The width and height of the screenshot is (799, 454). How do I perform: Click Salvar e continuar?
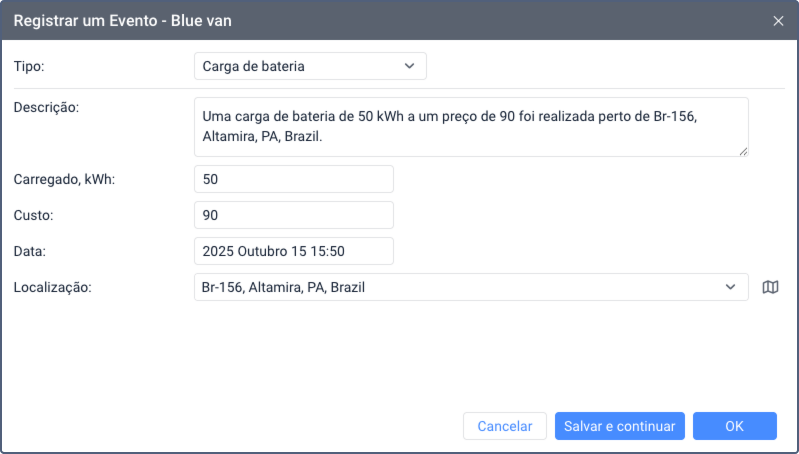tap(620, 426)
